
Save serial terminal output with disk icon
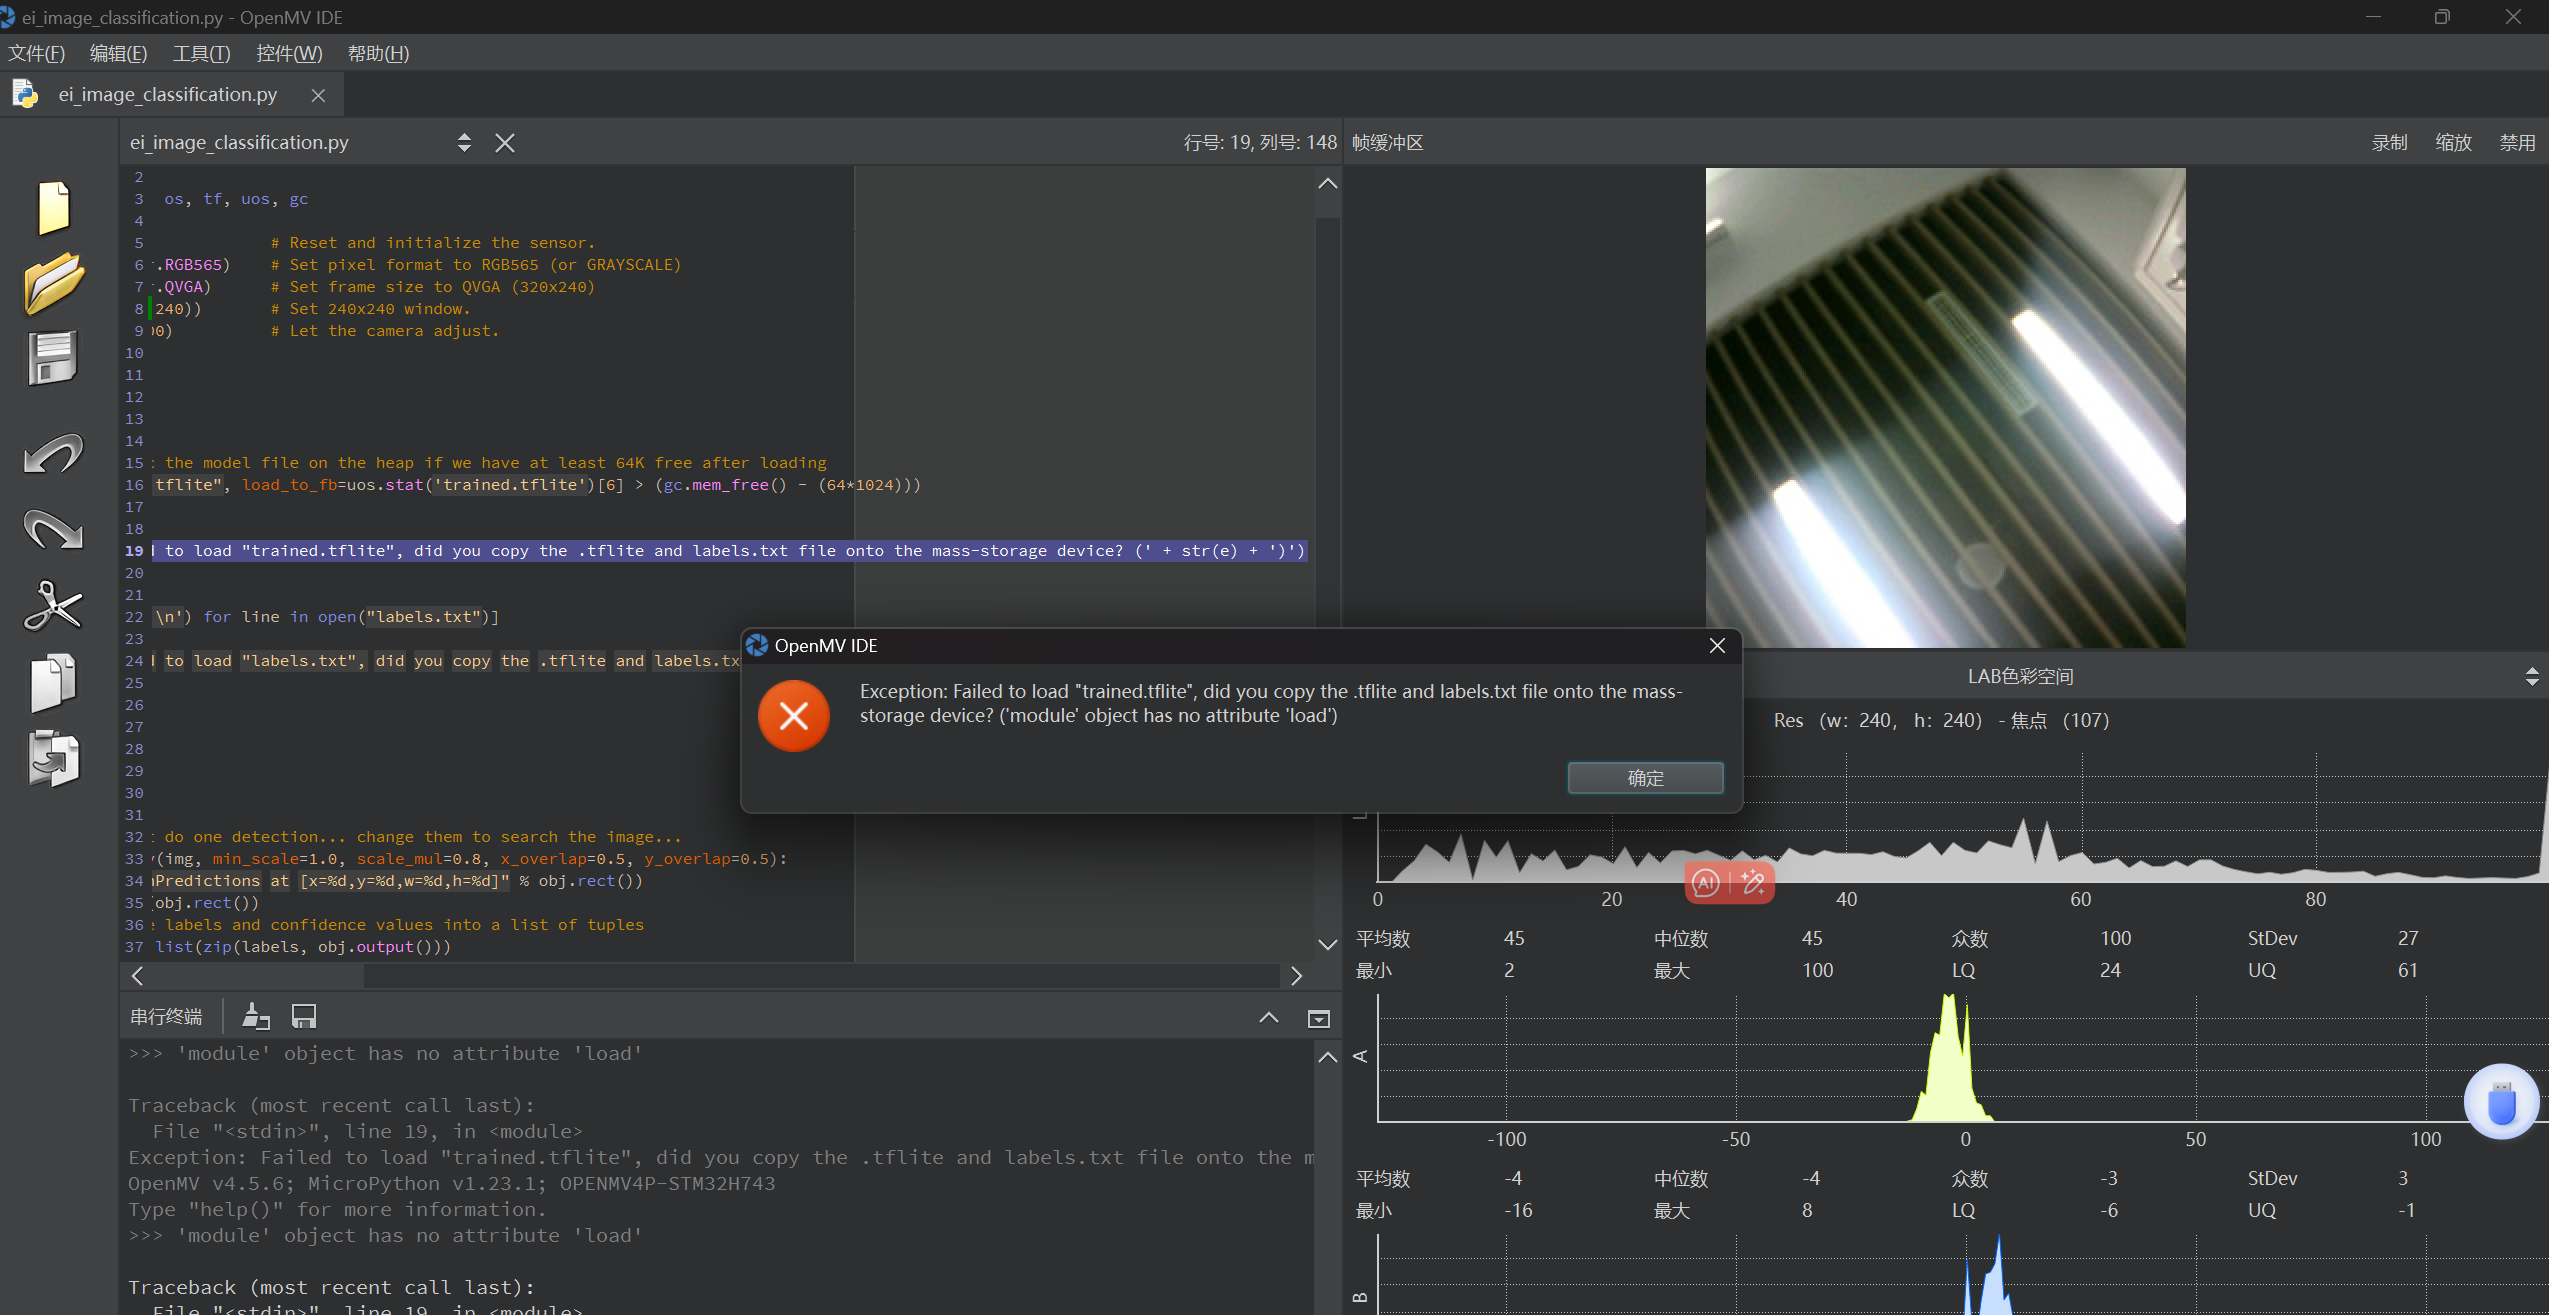[304, 1017]
